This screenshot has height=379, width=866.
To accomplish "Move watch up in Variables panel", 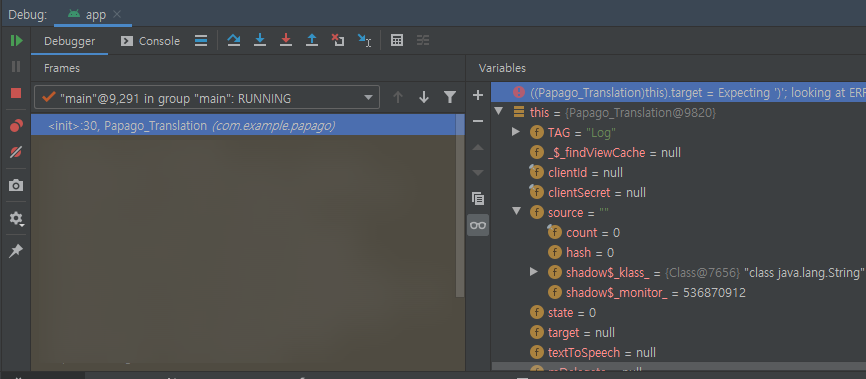I will click(478, 148).
